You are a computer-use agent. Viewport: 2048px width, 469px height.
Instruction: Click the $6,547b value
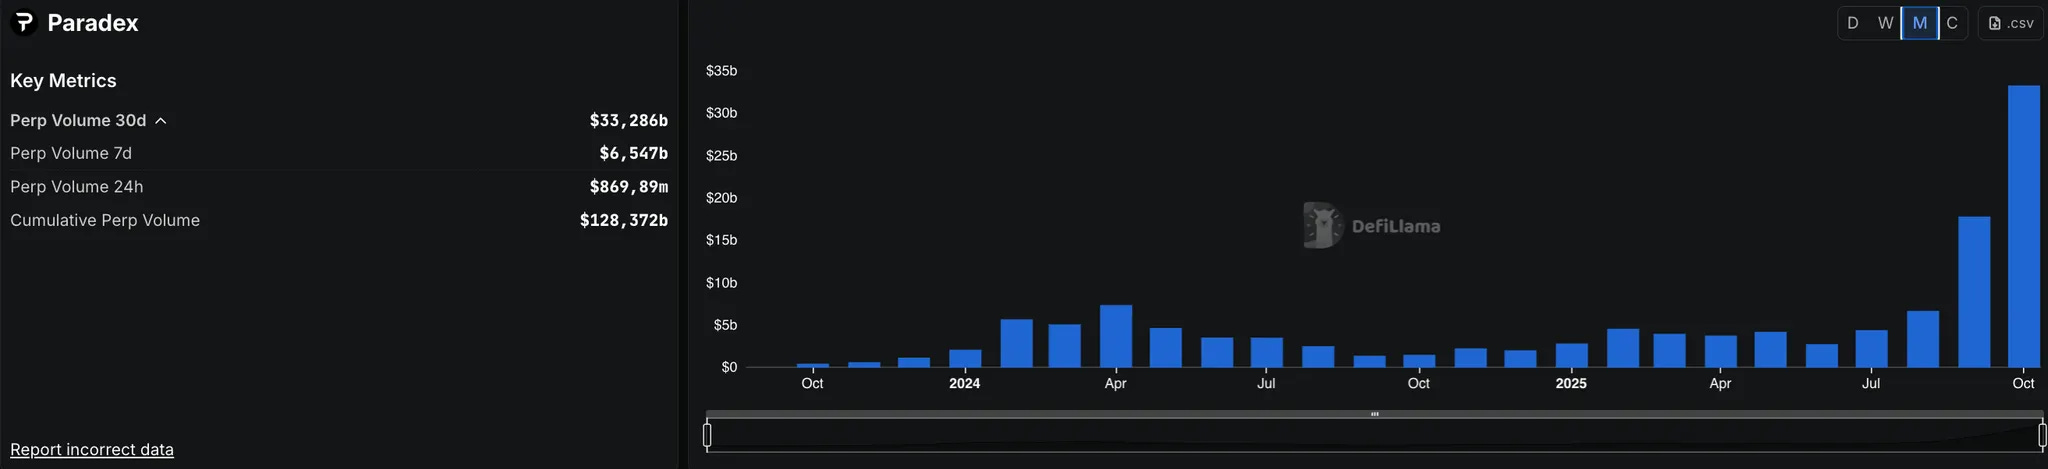633,154
